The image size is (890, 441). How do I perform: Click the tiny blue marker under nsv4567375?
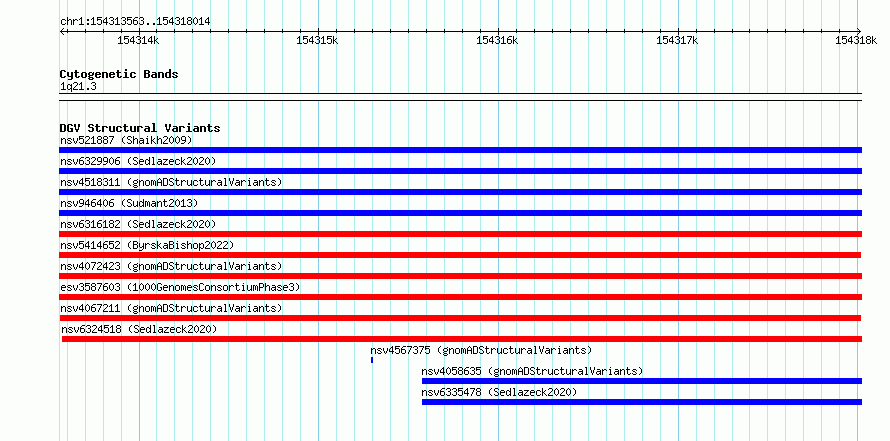372,360
